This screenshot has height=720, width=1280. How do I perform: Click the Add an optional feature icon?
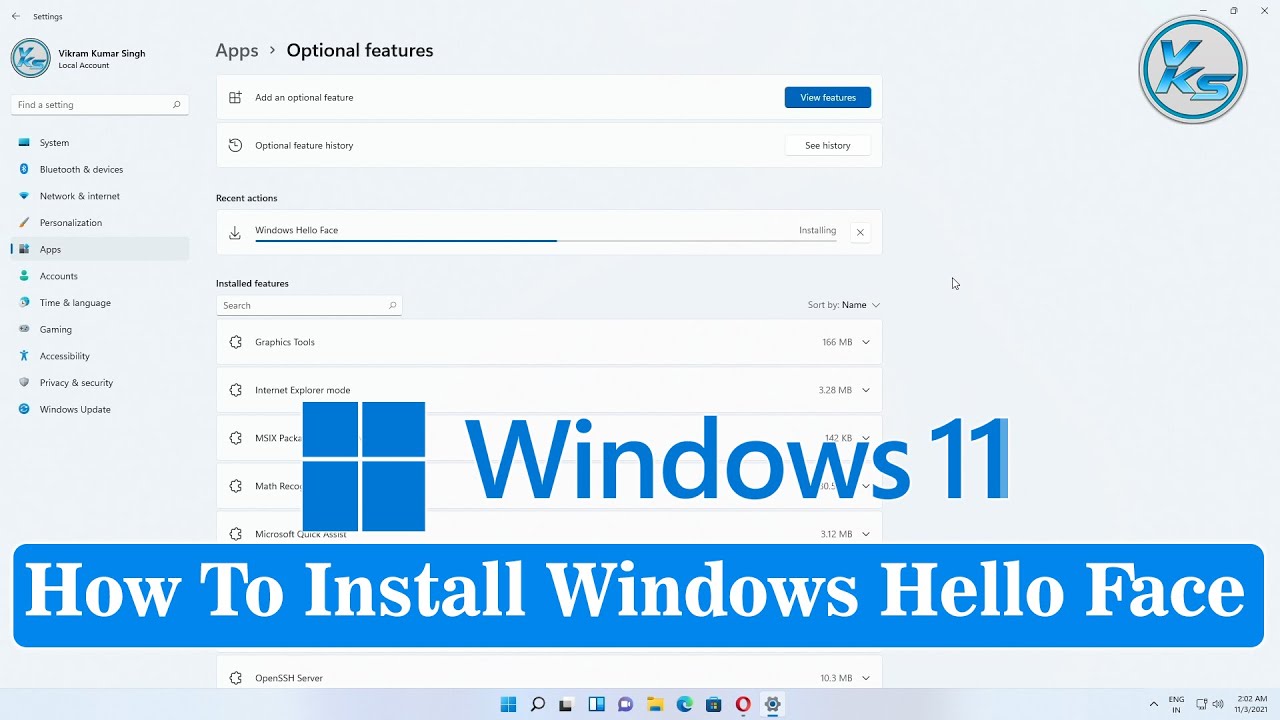click(235, 97)
